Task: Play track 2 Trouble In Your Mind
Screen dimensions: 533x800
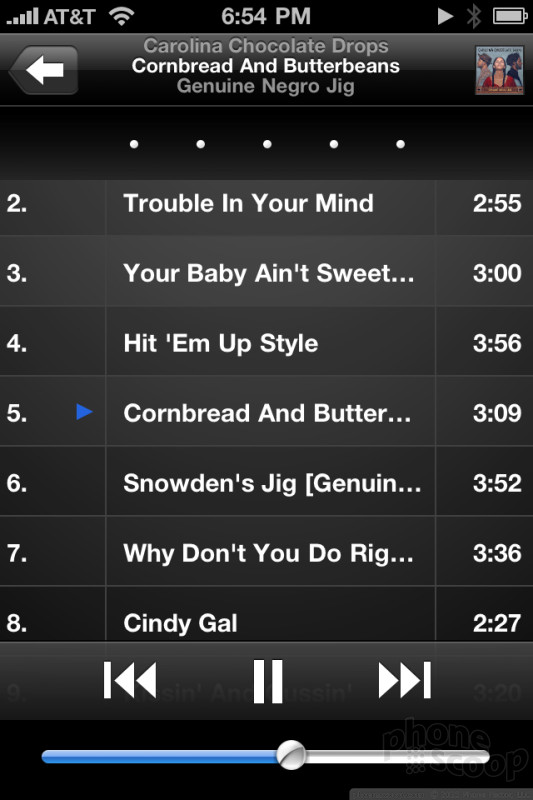Action: click(x=266, y=203)
